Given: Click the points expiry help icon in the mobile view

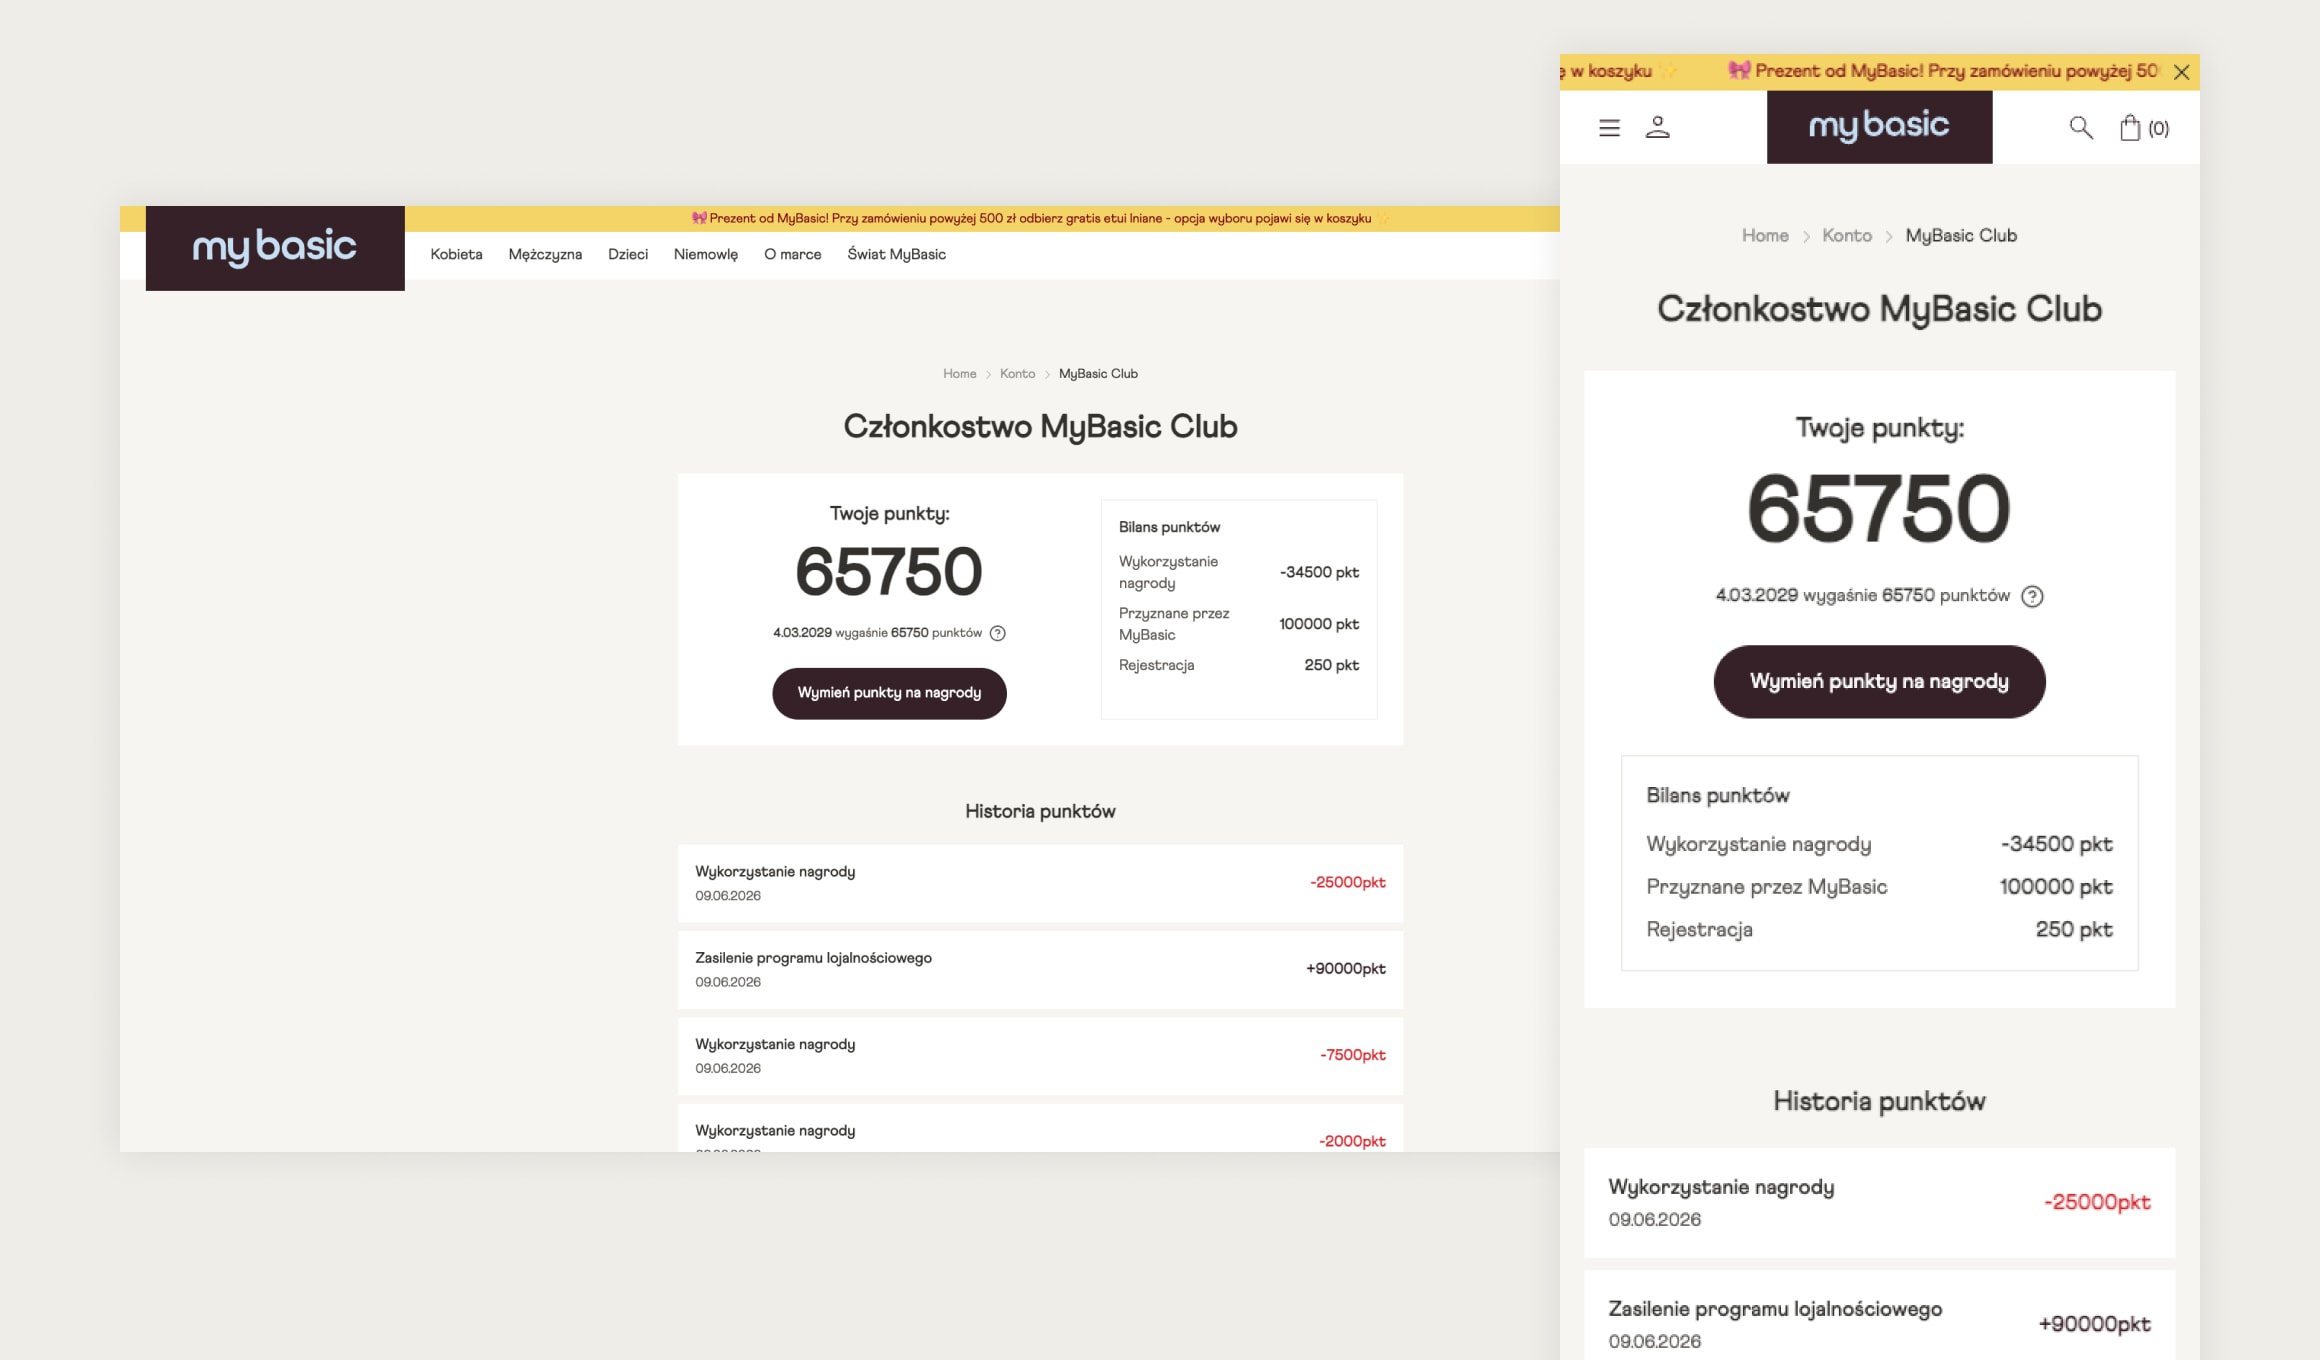Looking at the screenshot, I should (2032, 596).
